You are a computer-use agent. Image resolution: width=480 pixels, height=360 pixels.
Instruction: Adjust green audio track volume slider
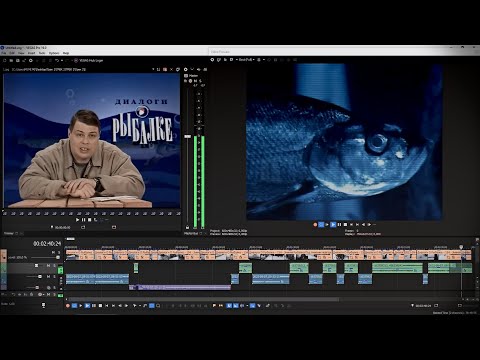click(x=36, y=266)
